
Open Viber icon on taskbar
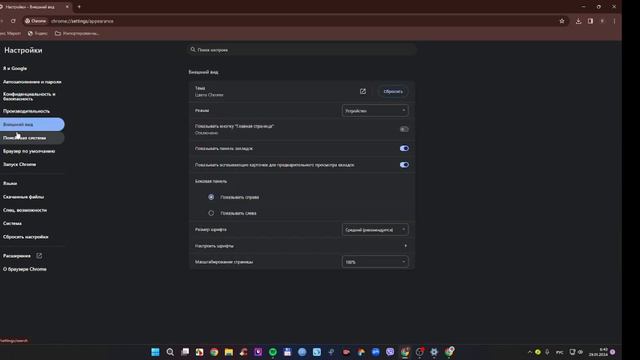tap(390, 352)
